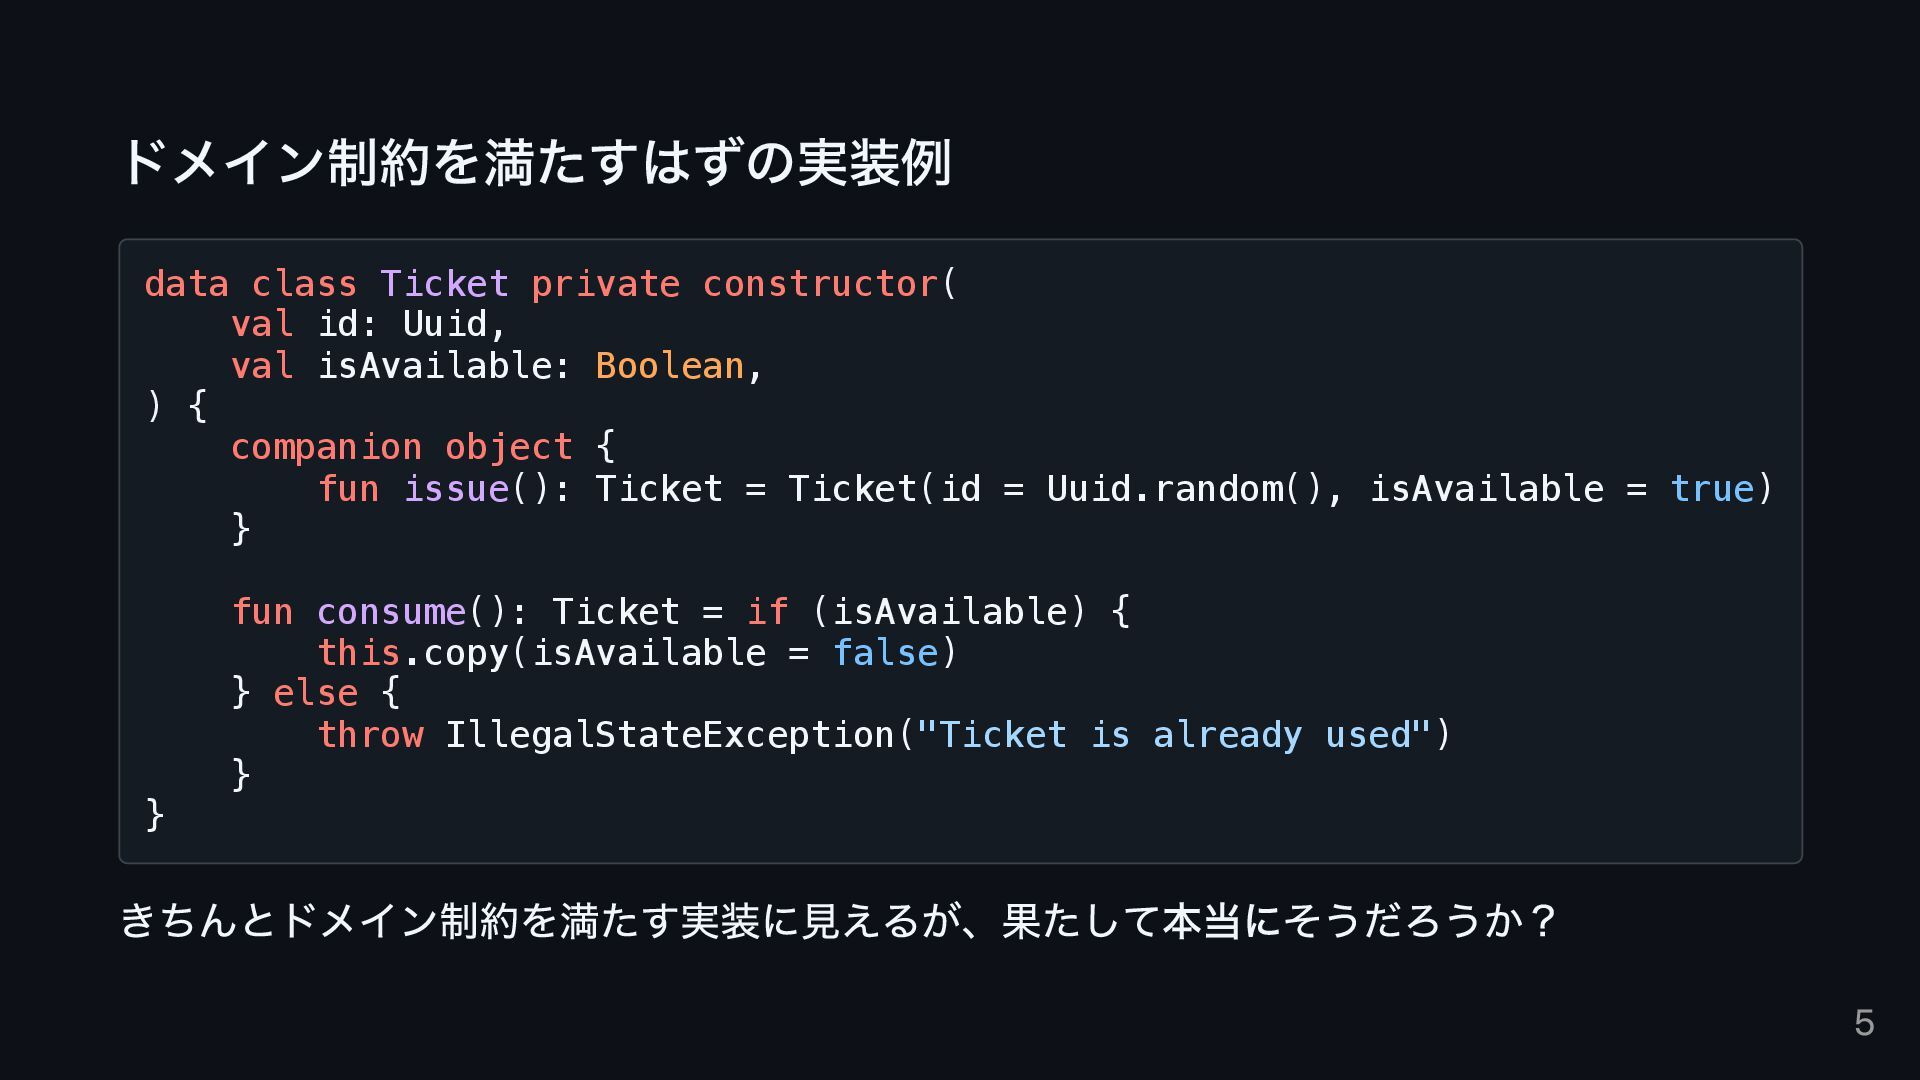
Task: Click the 'data class' keyword in the code
Action: tap(251, 284)
